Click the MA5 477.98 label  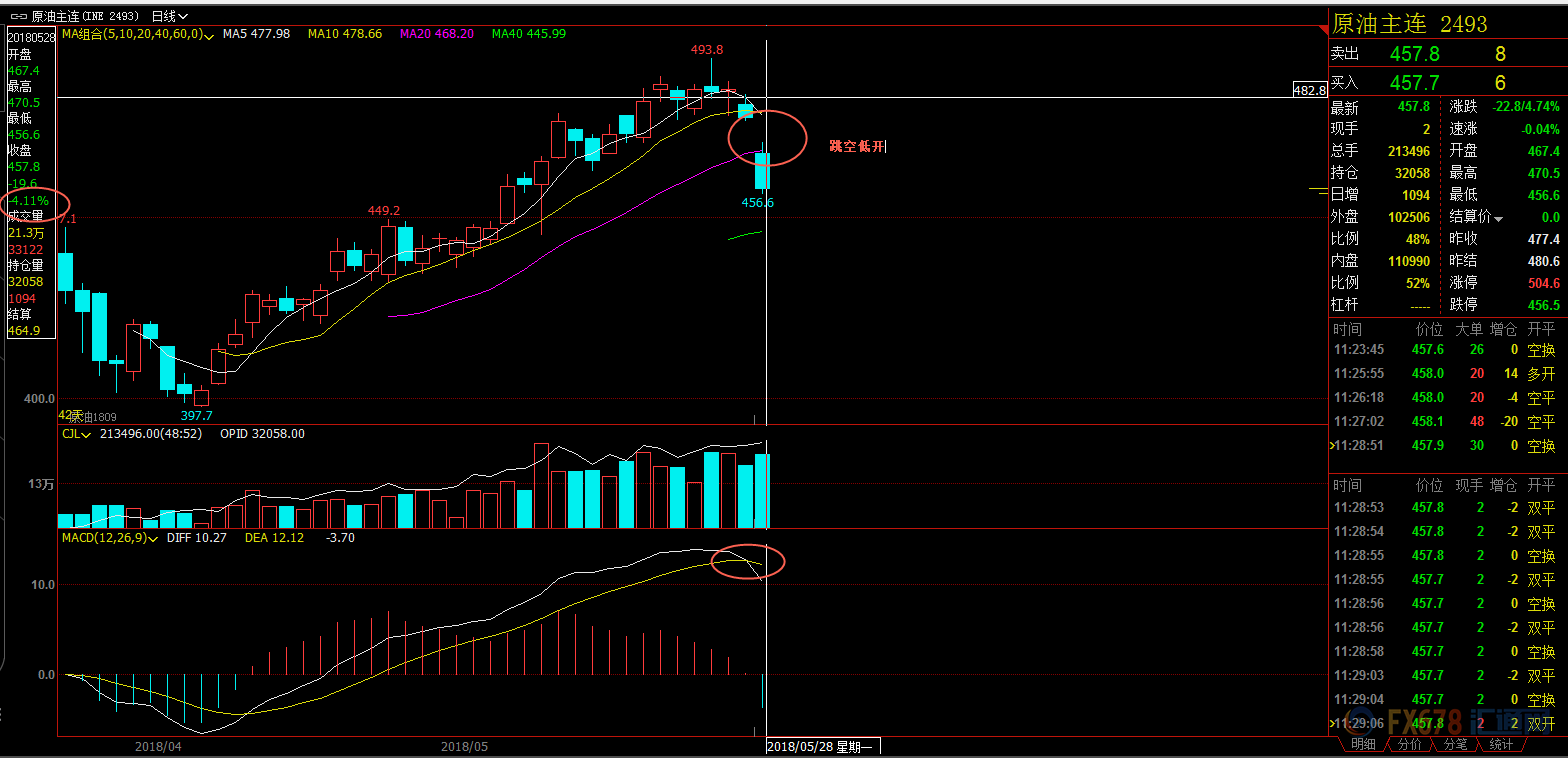pyautogui.click(x=257, y=34)
